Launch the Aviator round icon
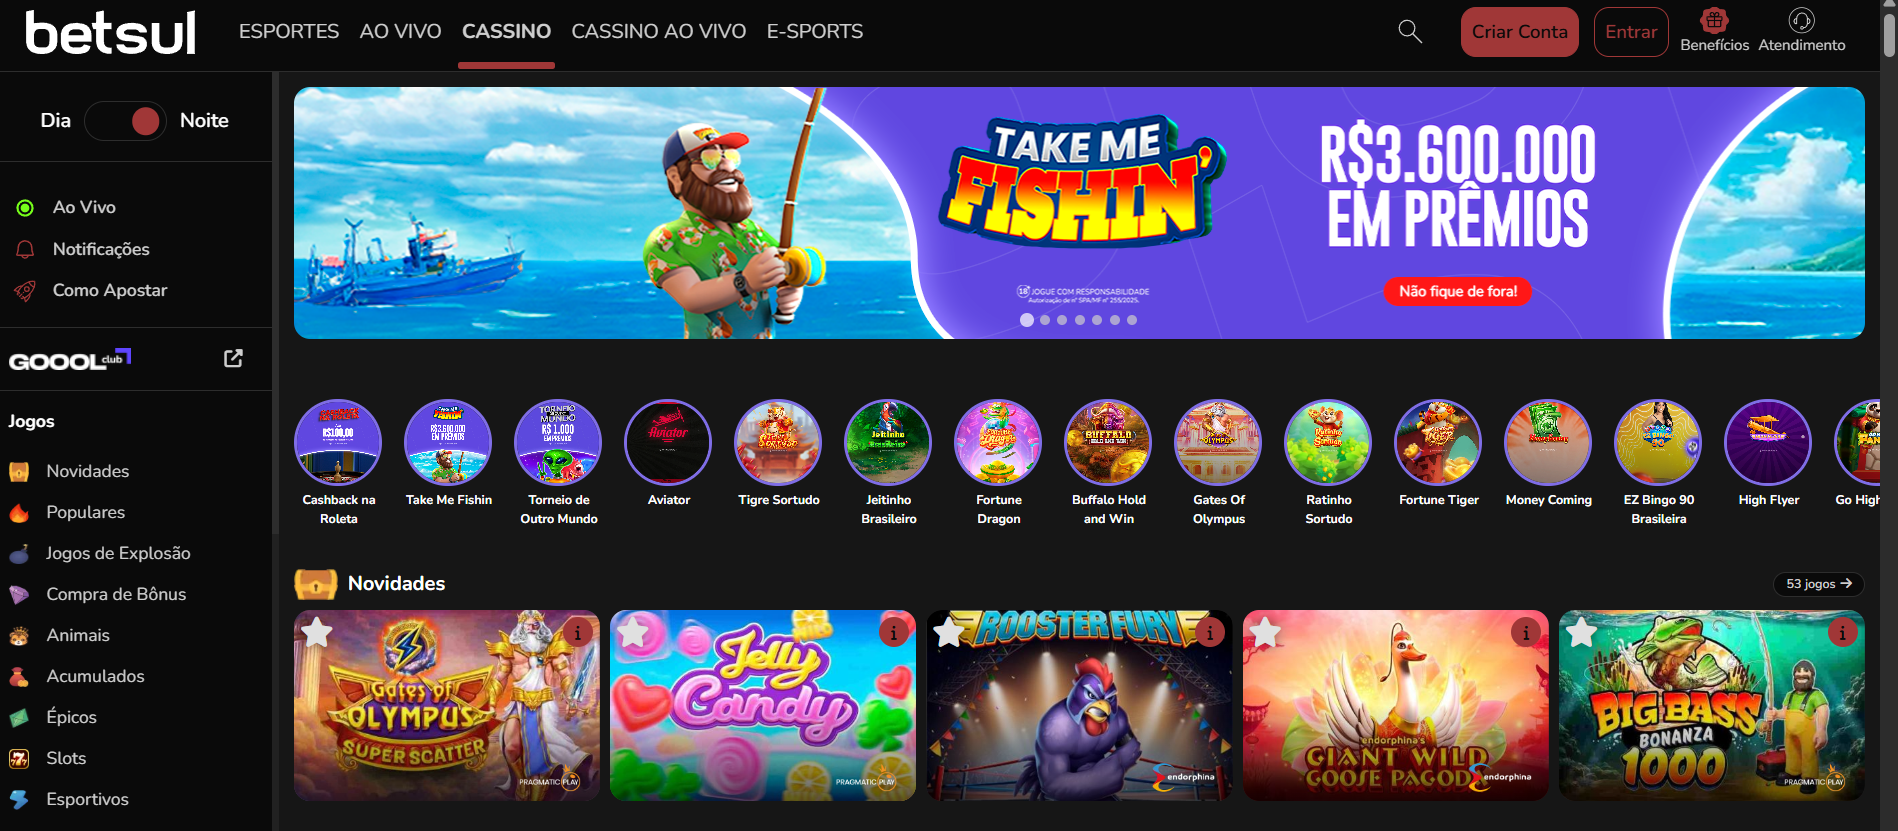Viewport: 1898px width, 831px height. point(668,443)
